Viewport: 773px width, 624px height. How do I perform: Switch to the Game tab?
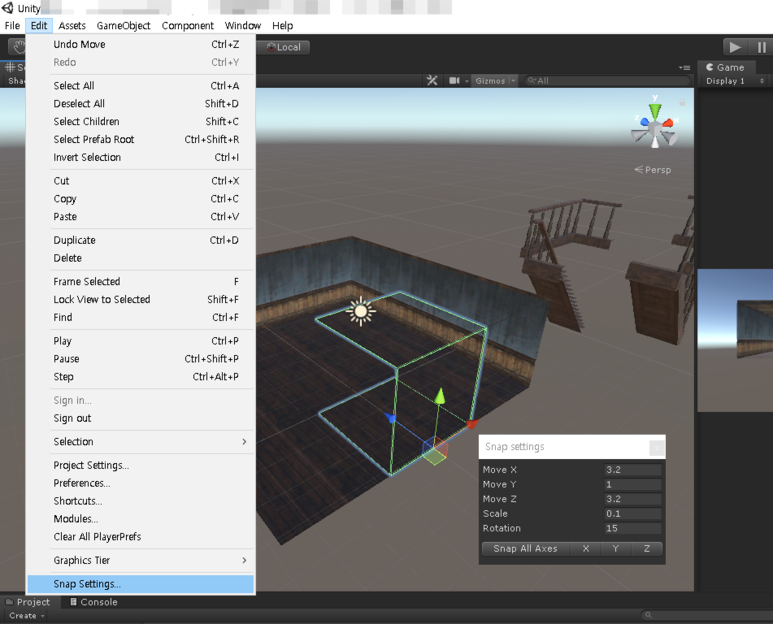click(724, 68)
